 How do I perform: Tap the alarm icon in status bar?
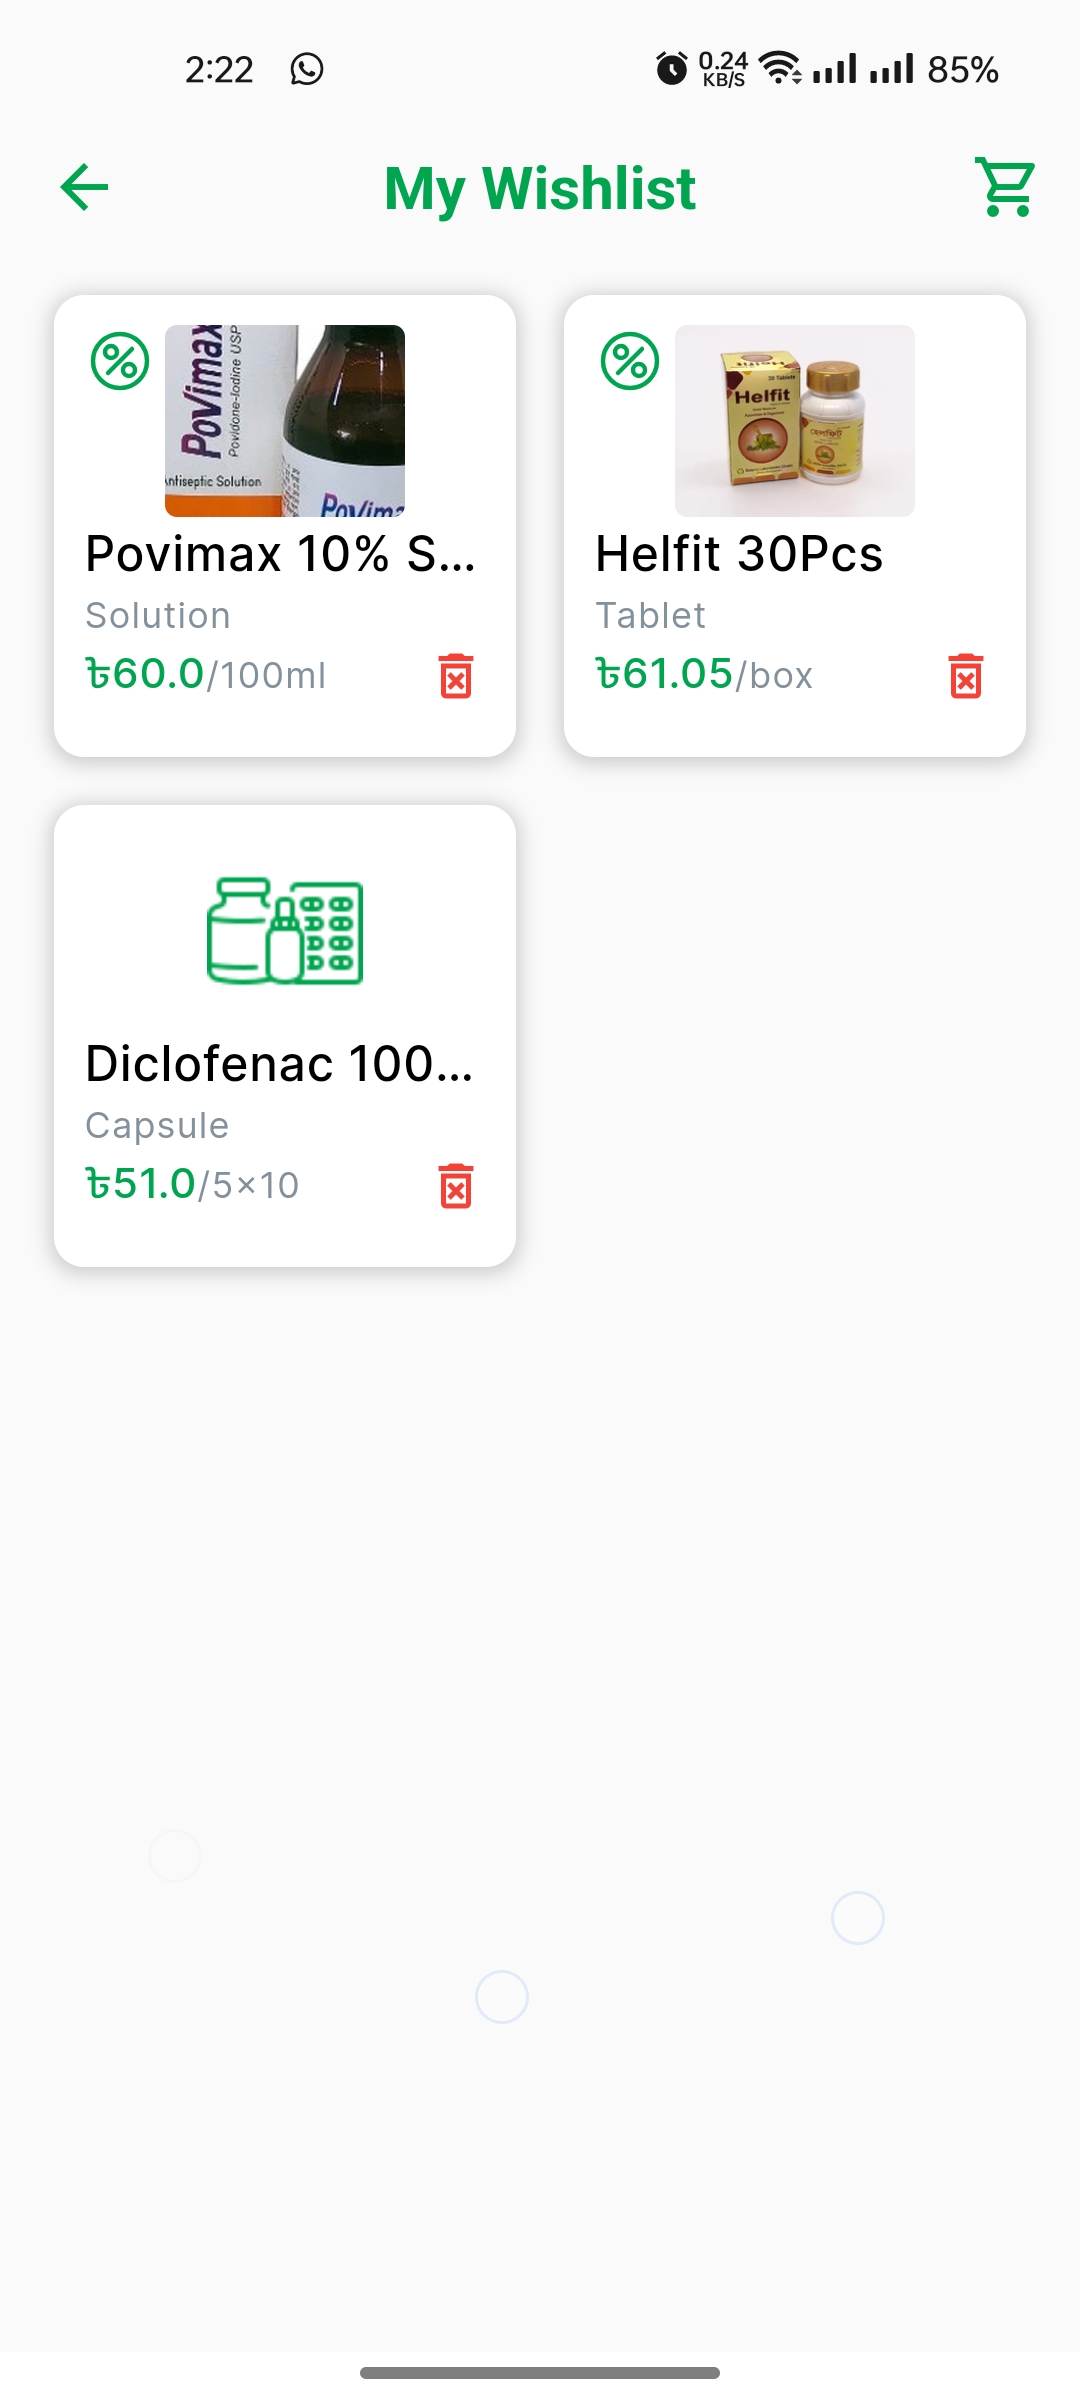click(672, 69)
